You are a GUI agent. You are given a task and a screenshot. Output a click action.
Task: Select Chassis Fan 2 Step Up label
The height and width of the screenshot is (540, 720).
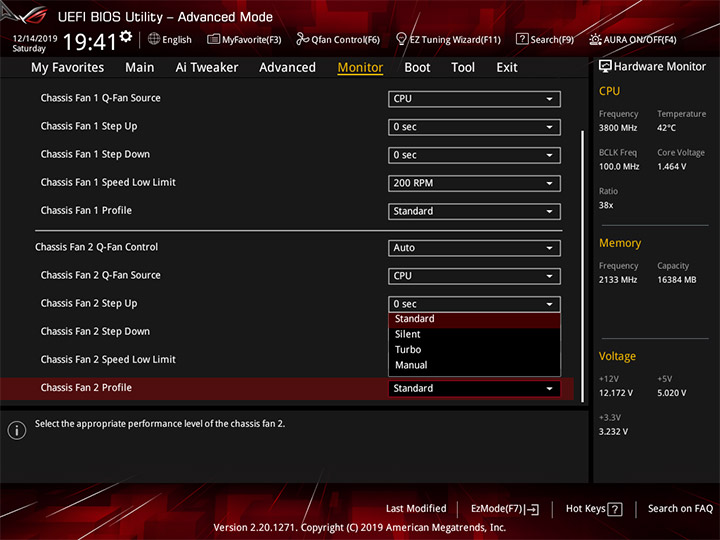pyautogui.click(x=89, y=304)
